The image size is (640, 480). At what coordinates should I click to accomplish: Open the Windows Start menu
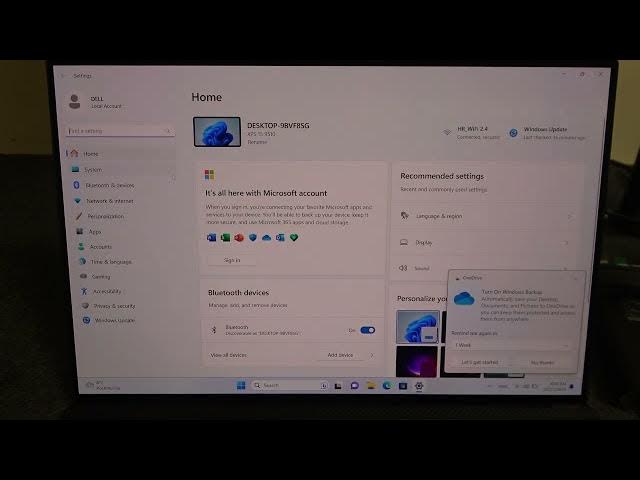(x=241, y=385)
